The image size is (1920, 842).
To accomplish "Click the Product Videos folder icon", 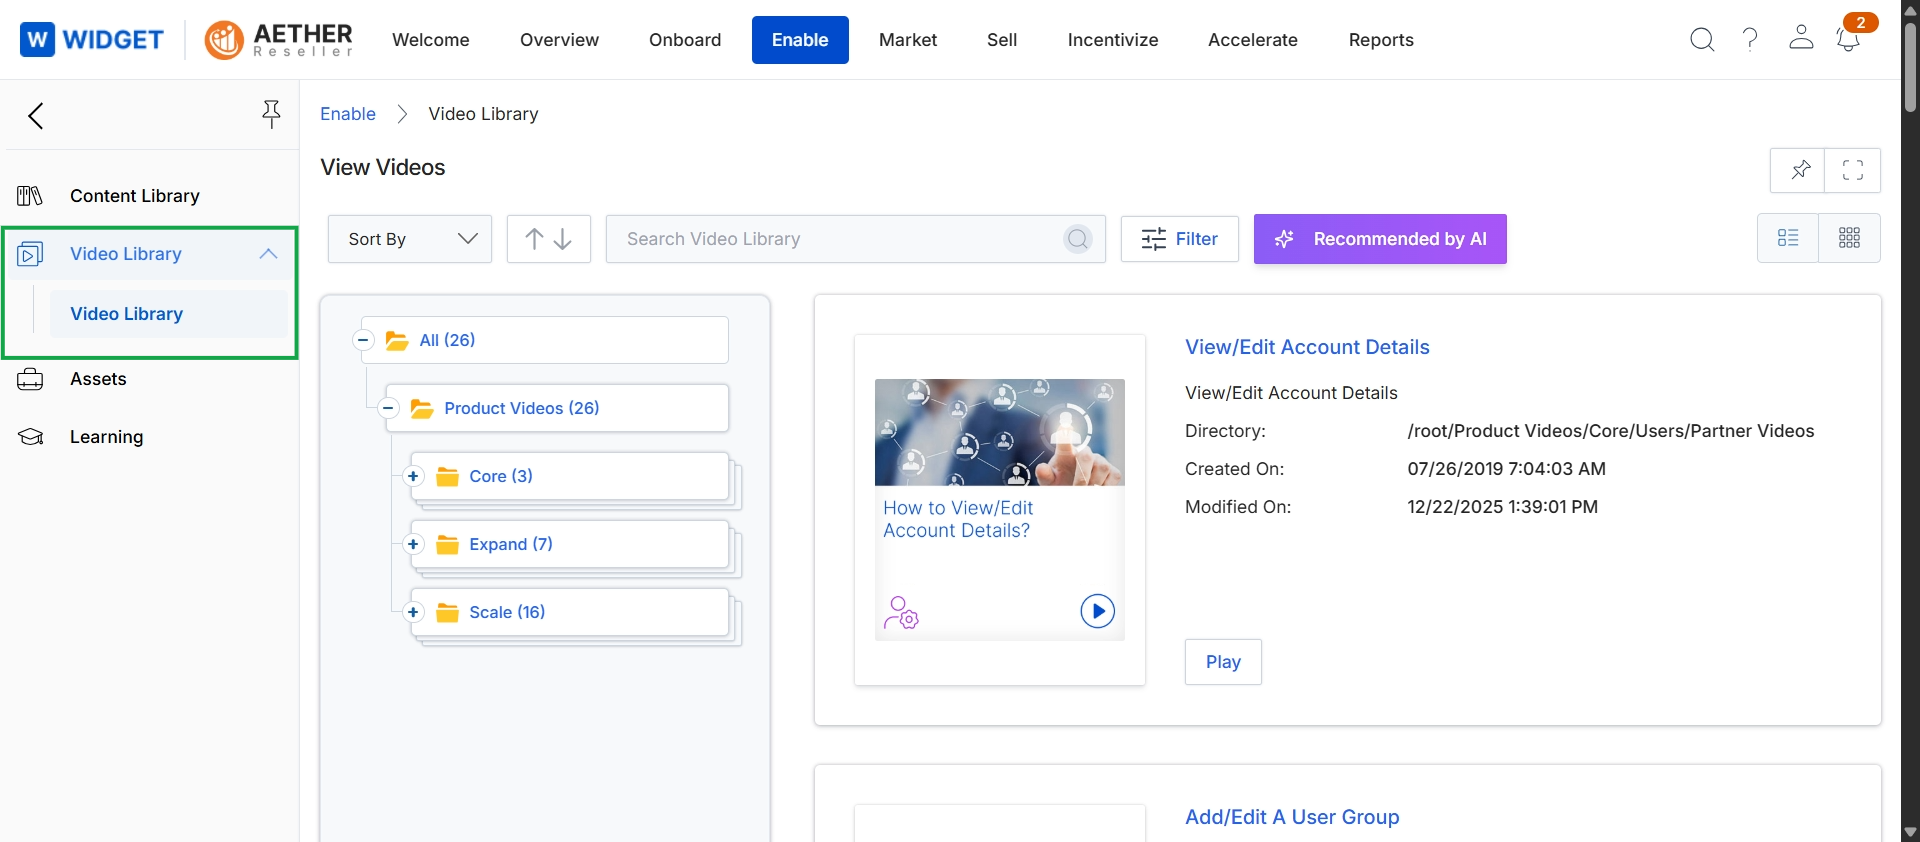I will (422, 409).
